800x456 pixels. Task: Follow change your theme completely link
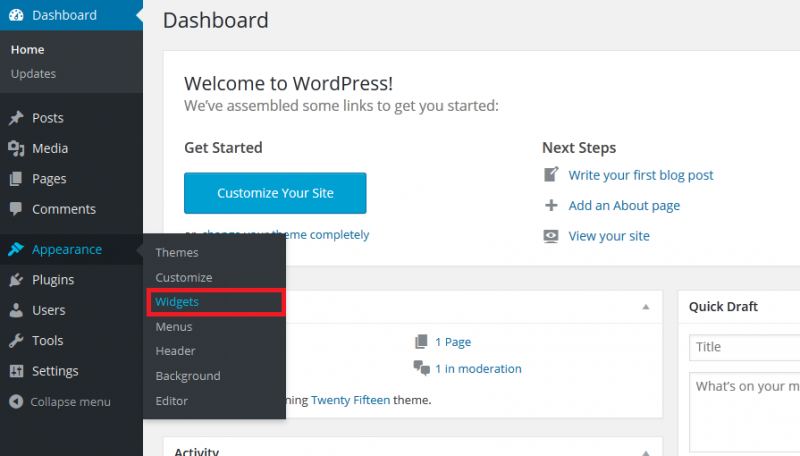(286, 235)
